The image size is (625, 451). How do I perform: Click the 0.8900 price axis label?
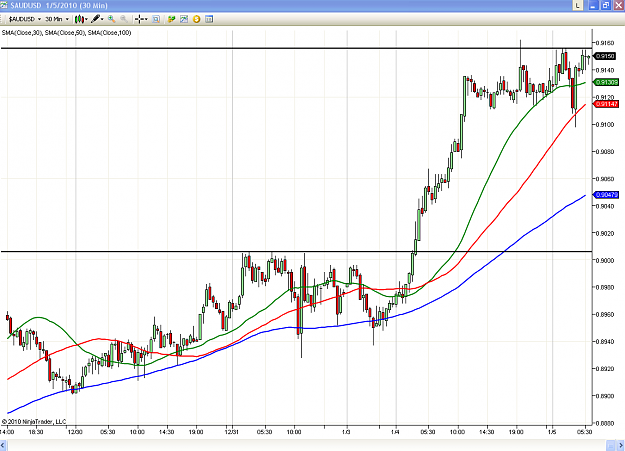pos(605,396)
